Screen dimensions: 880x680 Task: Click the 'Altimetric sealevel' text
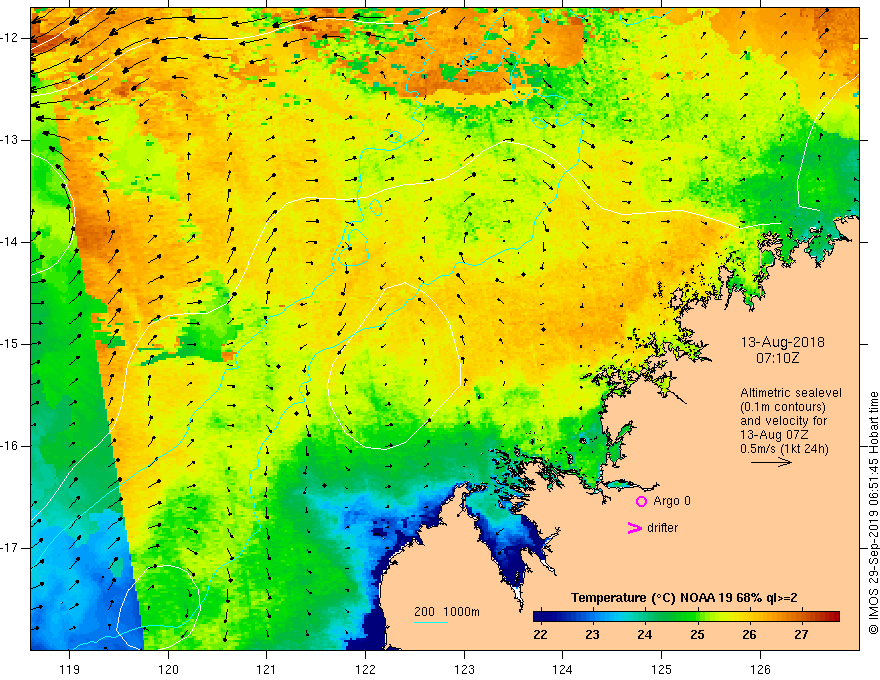click(x=791, y=393)
